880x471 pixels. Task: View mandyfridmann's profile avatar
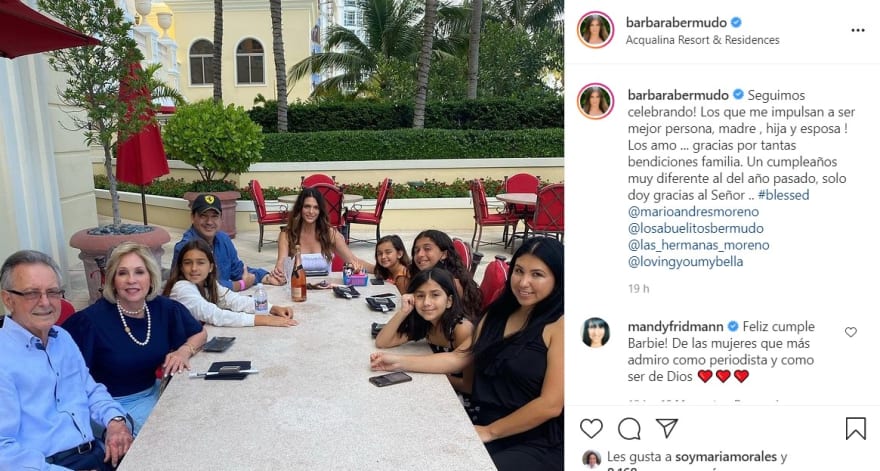[595, 332]
